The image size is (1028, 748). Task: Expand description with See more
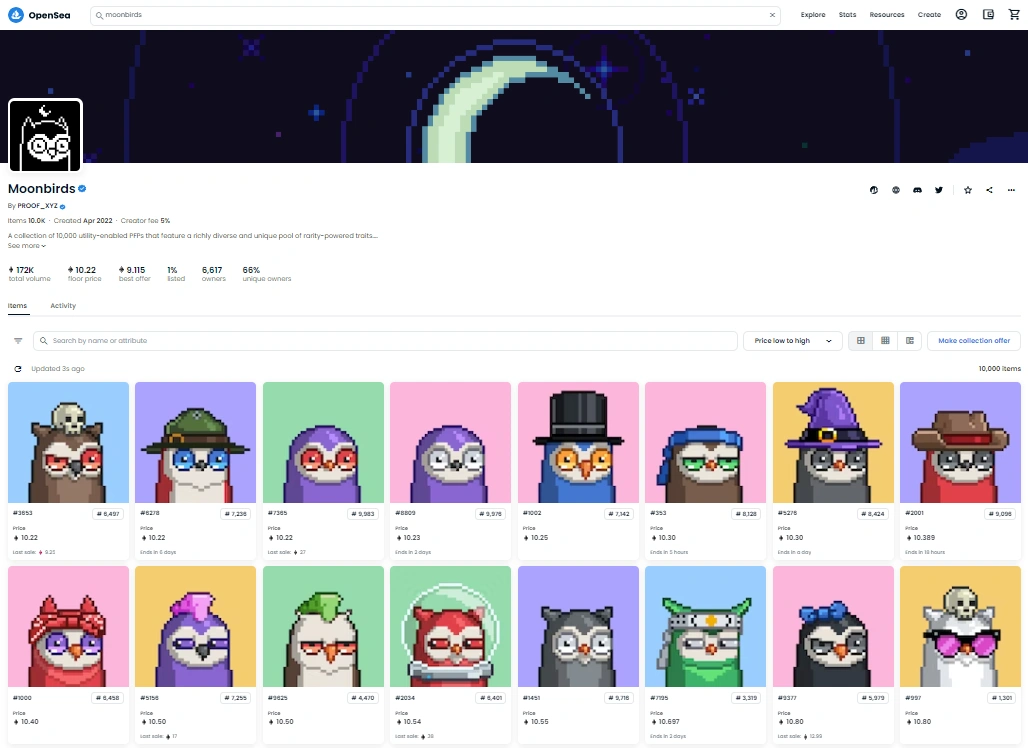click(27, 246)
